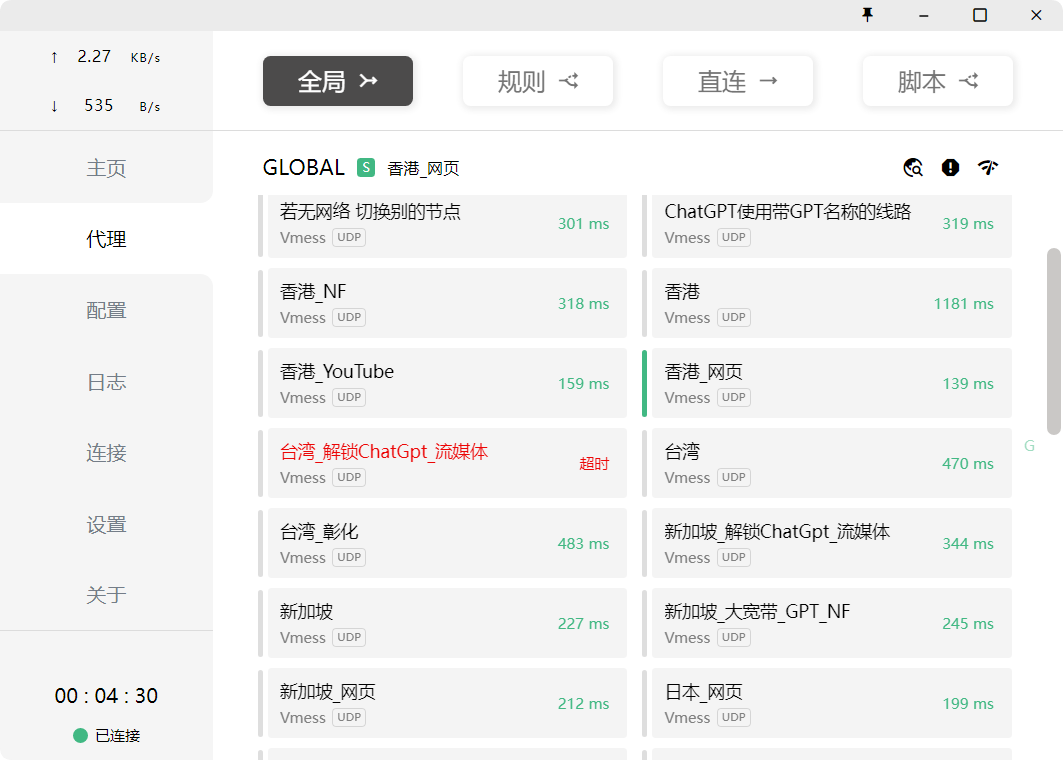The width and height of the screenshot is (1063, 760).
Task: Open the proxy node search icon
Action: click(912, 168)
